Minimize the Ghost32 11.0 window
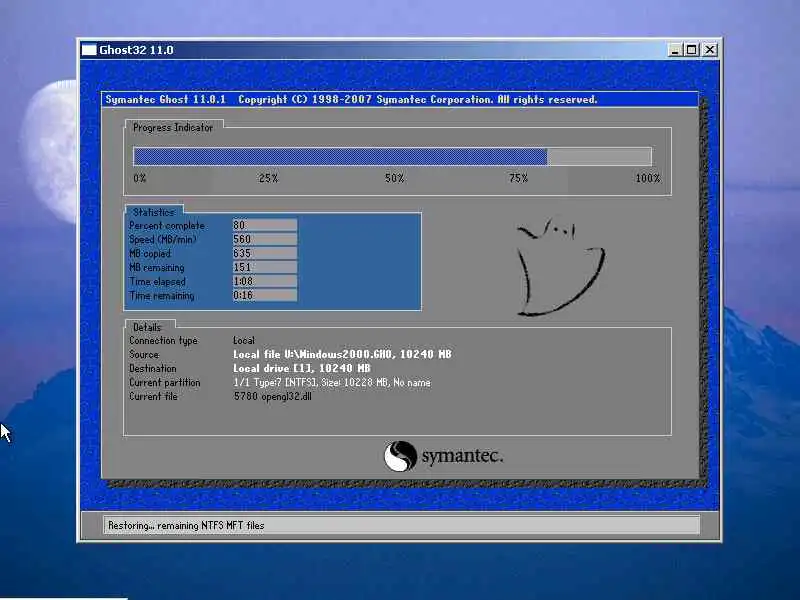The width and height of the screenshot is (800, 600). coord(675,50)
